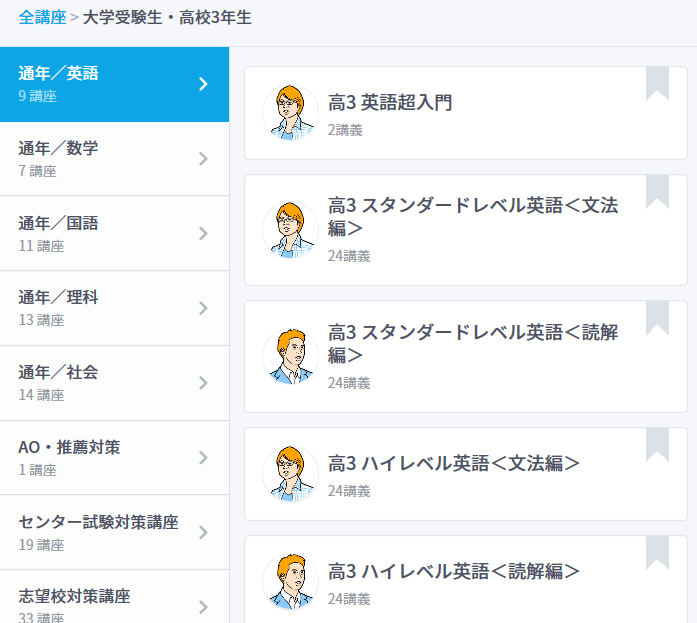Image resolution: width=697 pixels, height=623 pixels.
Task: Open 高3 ハイレベル英語<文法編> title
Action: click(454, 463)
